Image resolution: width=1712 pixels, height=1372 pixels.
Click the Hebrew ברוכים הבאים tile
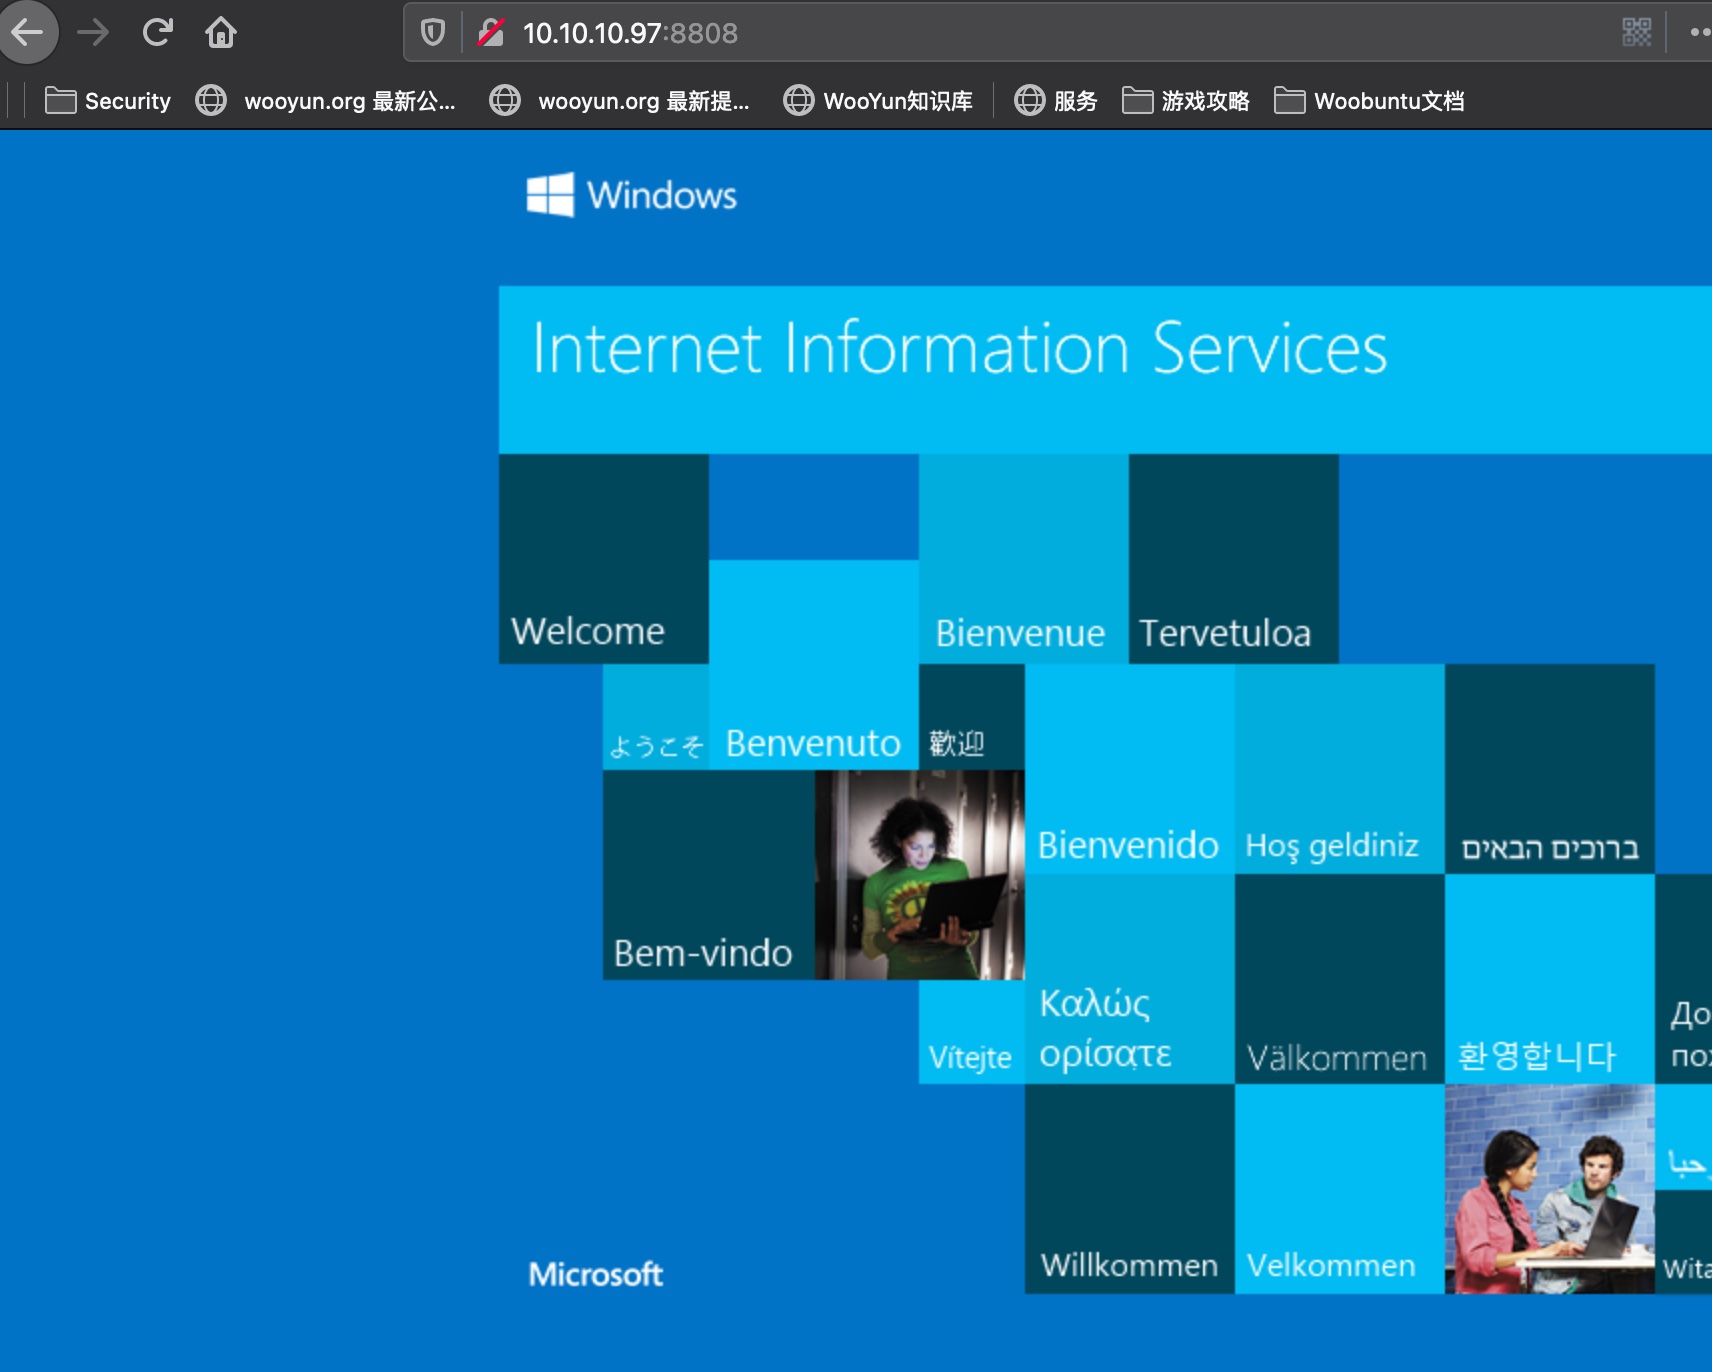[x=1550, y=769]
